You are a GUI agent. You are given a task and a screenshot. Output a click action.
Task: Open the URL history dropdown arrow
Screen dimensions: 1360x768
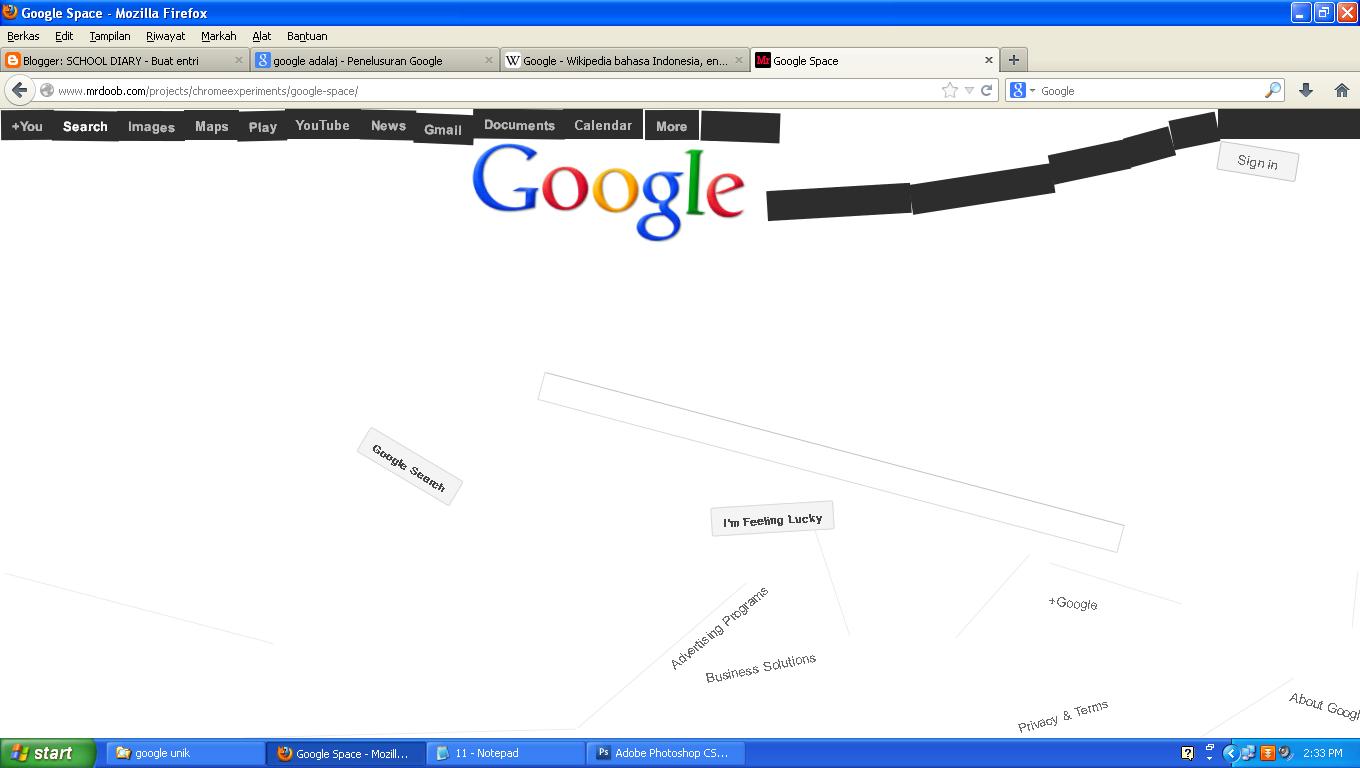(968, 90)
